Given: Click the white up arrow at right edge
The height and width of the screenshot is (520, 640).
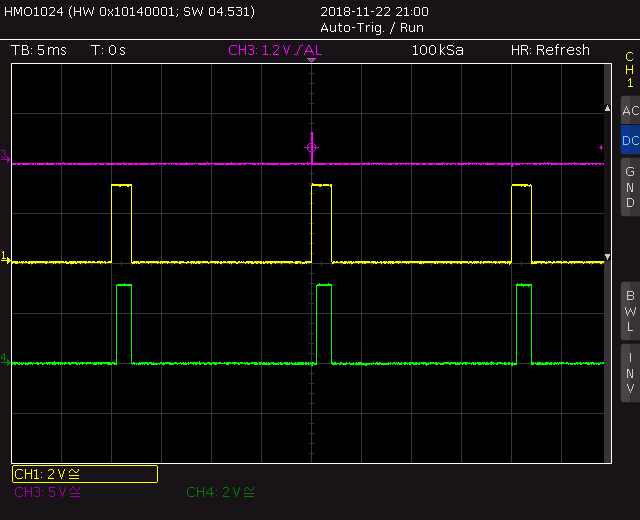Looking at the screenshot, I should coord(606,107).
